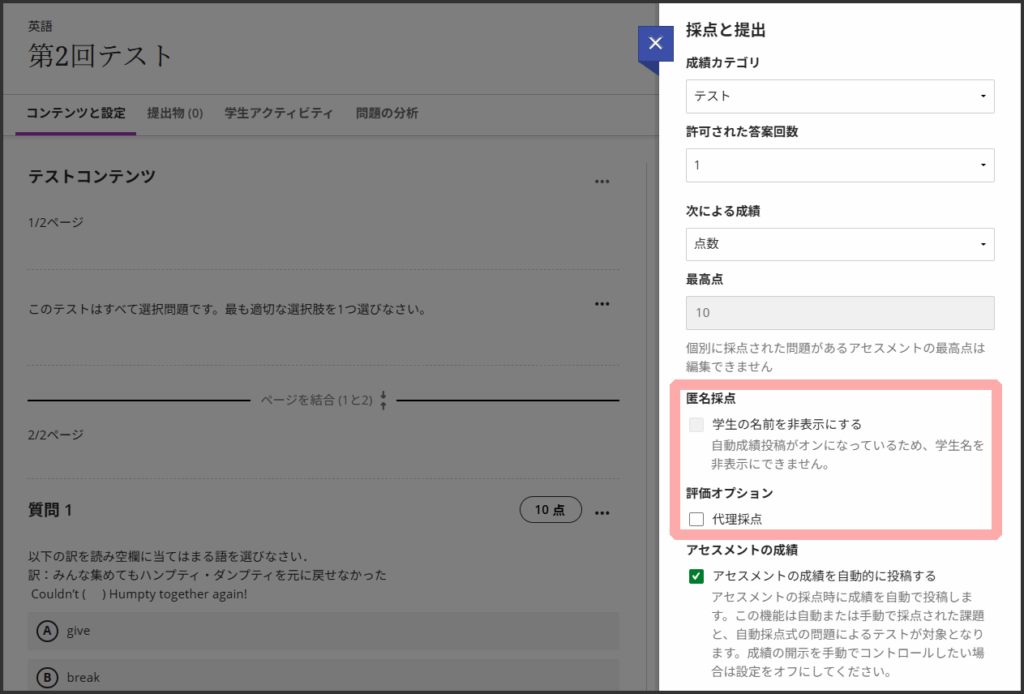Screen dimensions: 1024x694
Task: Open the 次による成績 dropdown
Action: [839, 243]
